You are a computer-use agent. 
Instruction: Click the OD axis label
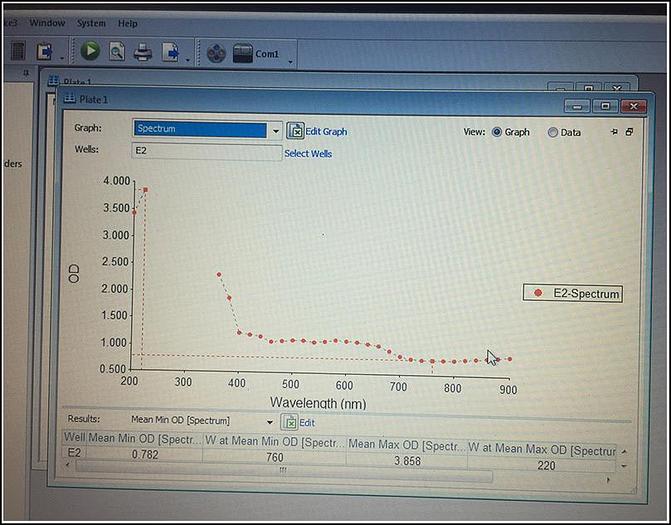(74, 273)
